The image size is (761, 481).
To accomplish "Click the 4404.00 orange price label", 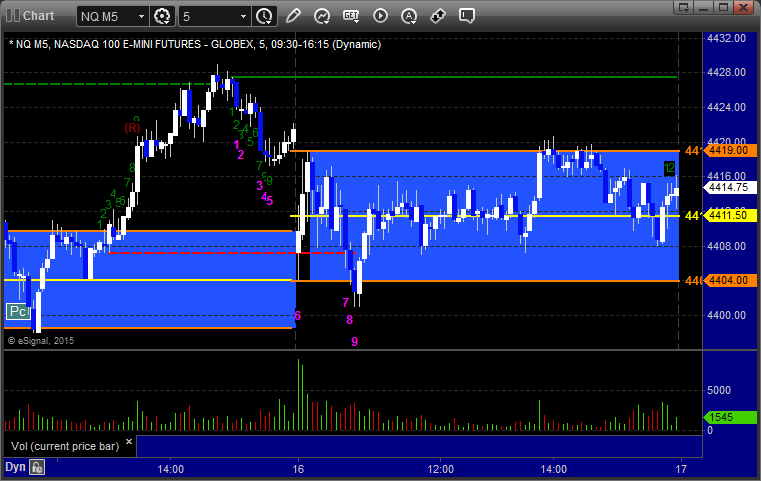I will (730, 280).
